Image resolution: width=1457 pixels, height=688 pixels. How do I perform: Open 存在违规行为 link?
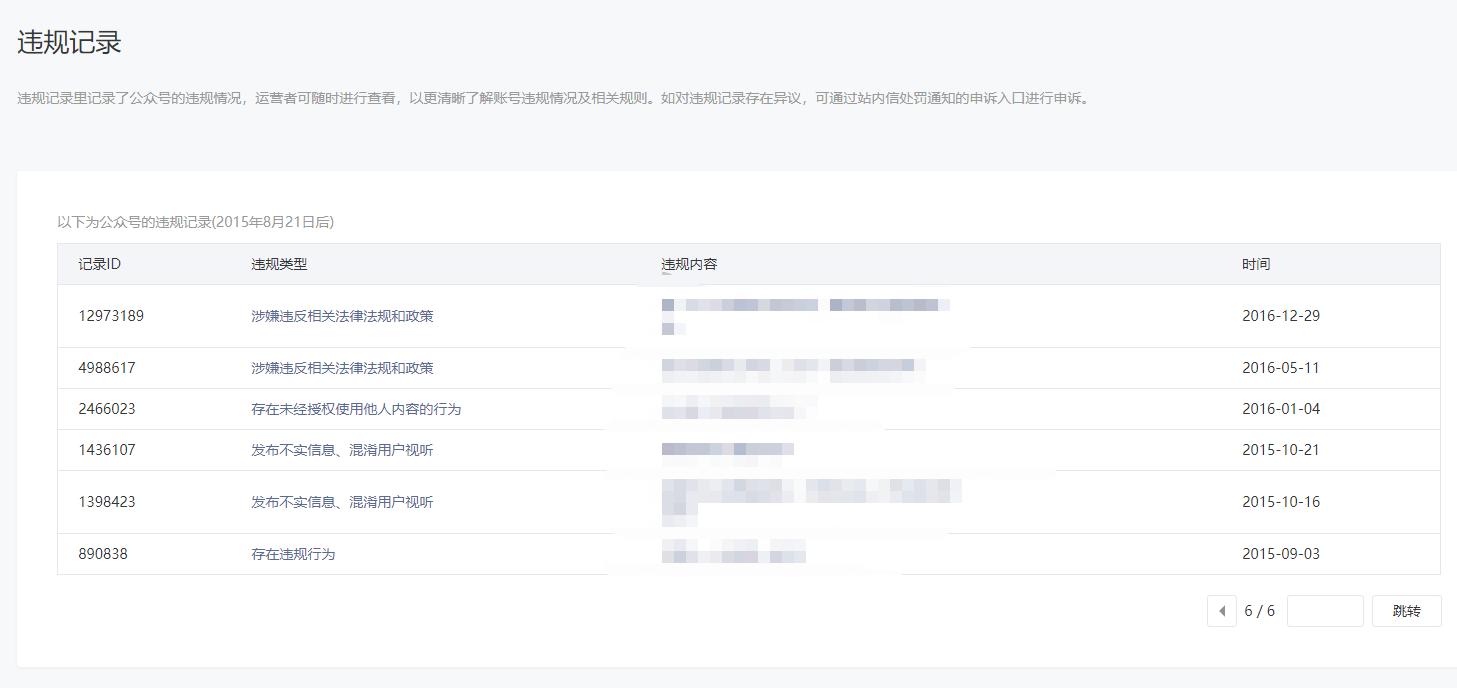pyautogui.click(x=293, y=554)
